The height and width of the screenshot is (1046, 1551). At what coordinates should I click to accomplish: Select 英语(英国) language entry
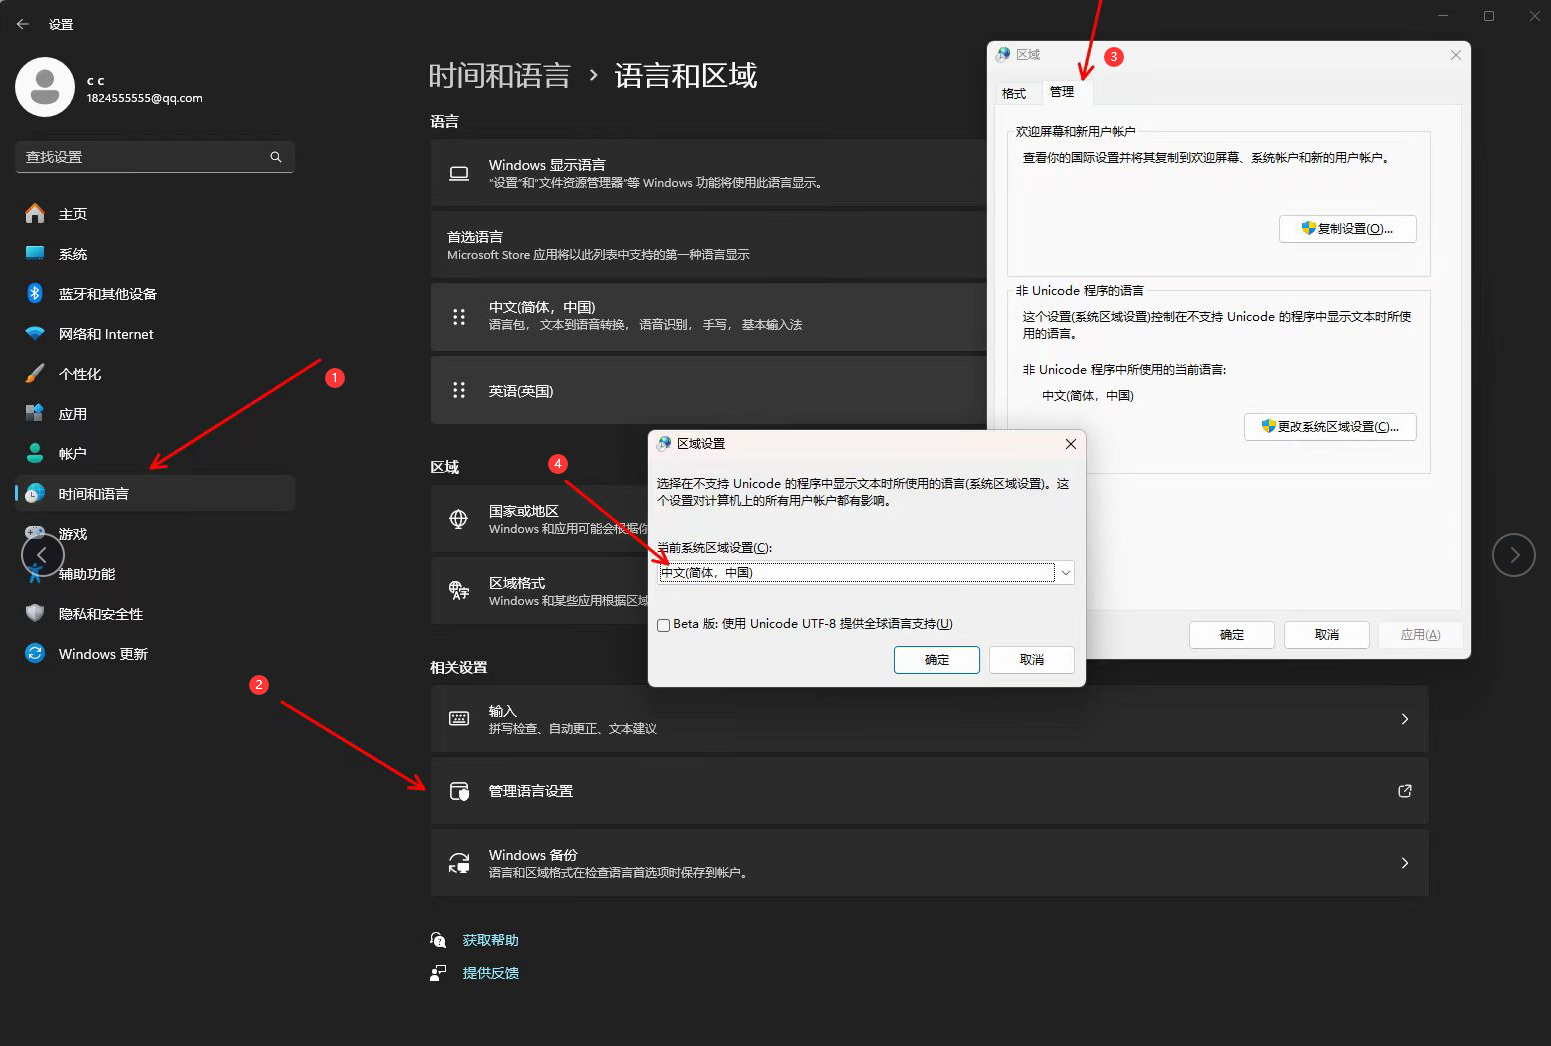709,391
